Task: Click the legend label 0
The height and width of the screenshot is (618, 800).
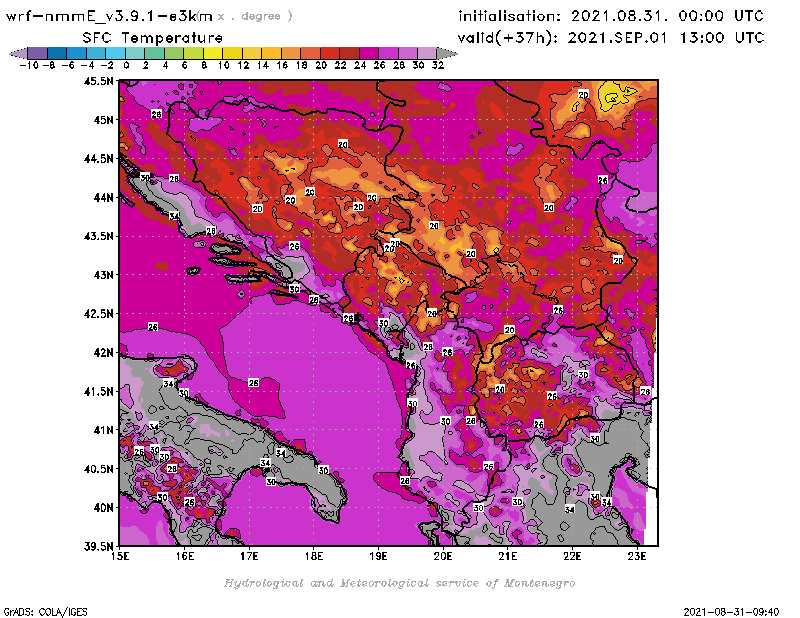Action: point(126,65)
